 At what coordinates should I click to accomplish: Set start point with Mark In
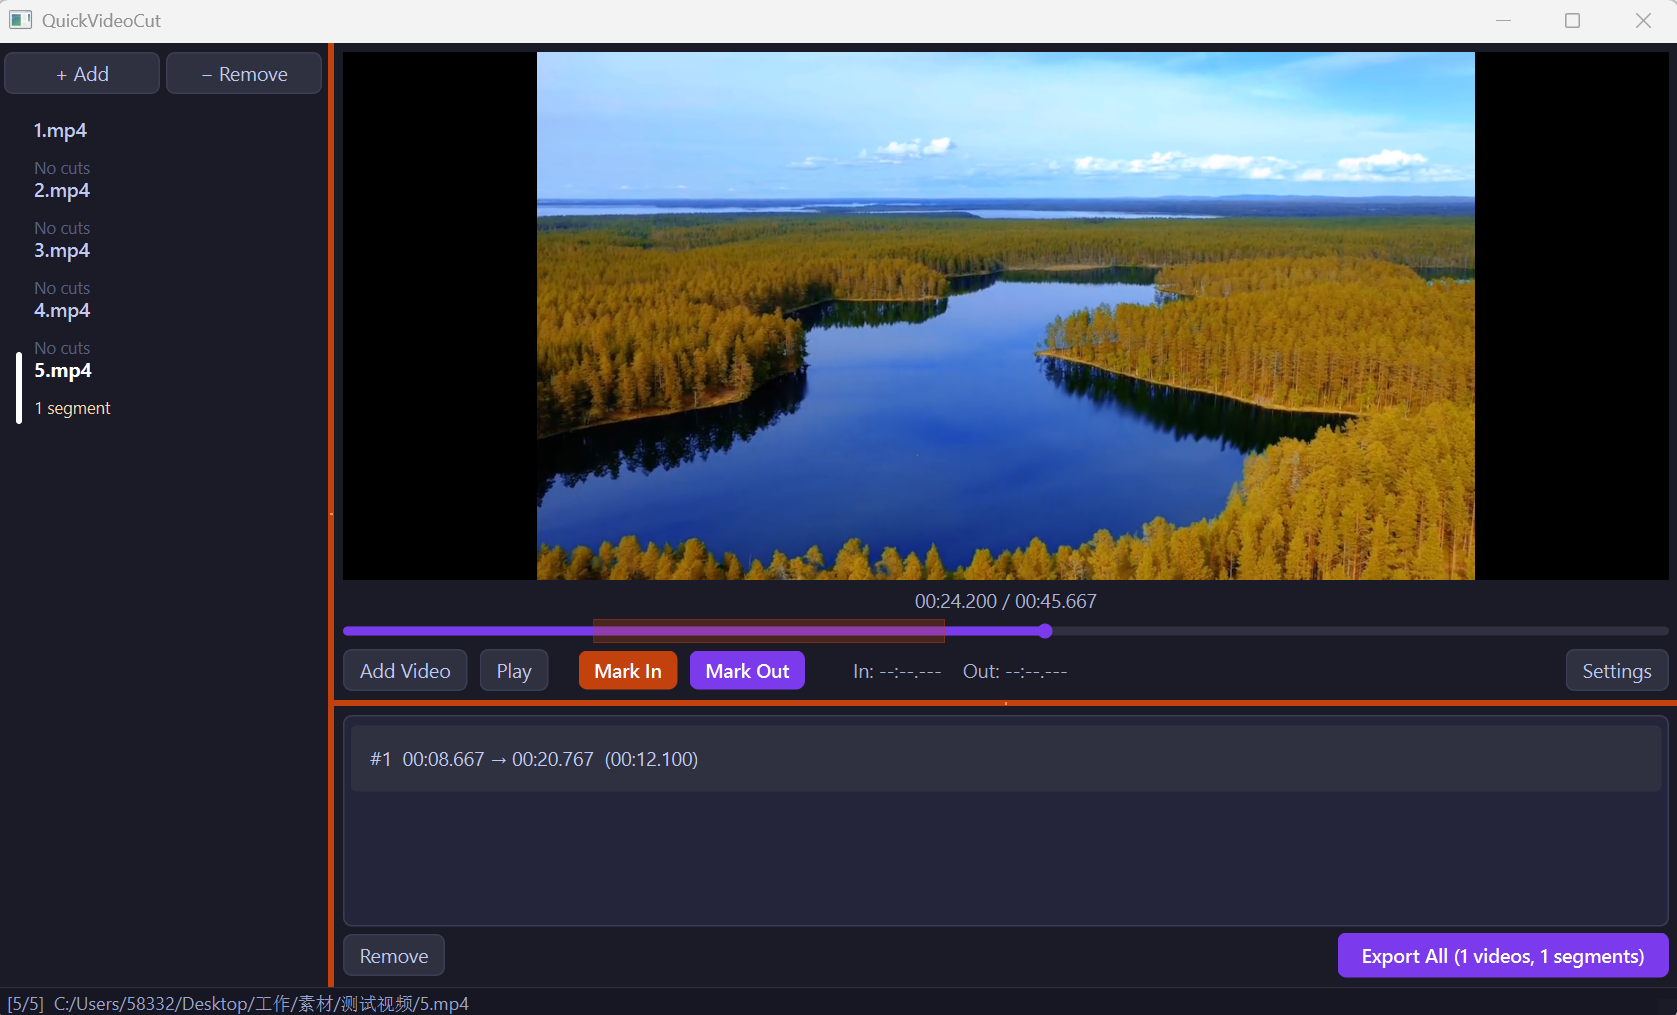628,671
